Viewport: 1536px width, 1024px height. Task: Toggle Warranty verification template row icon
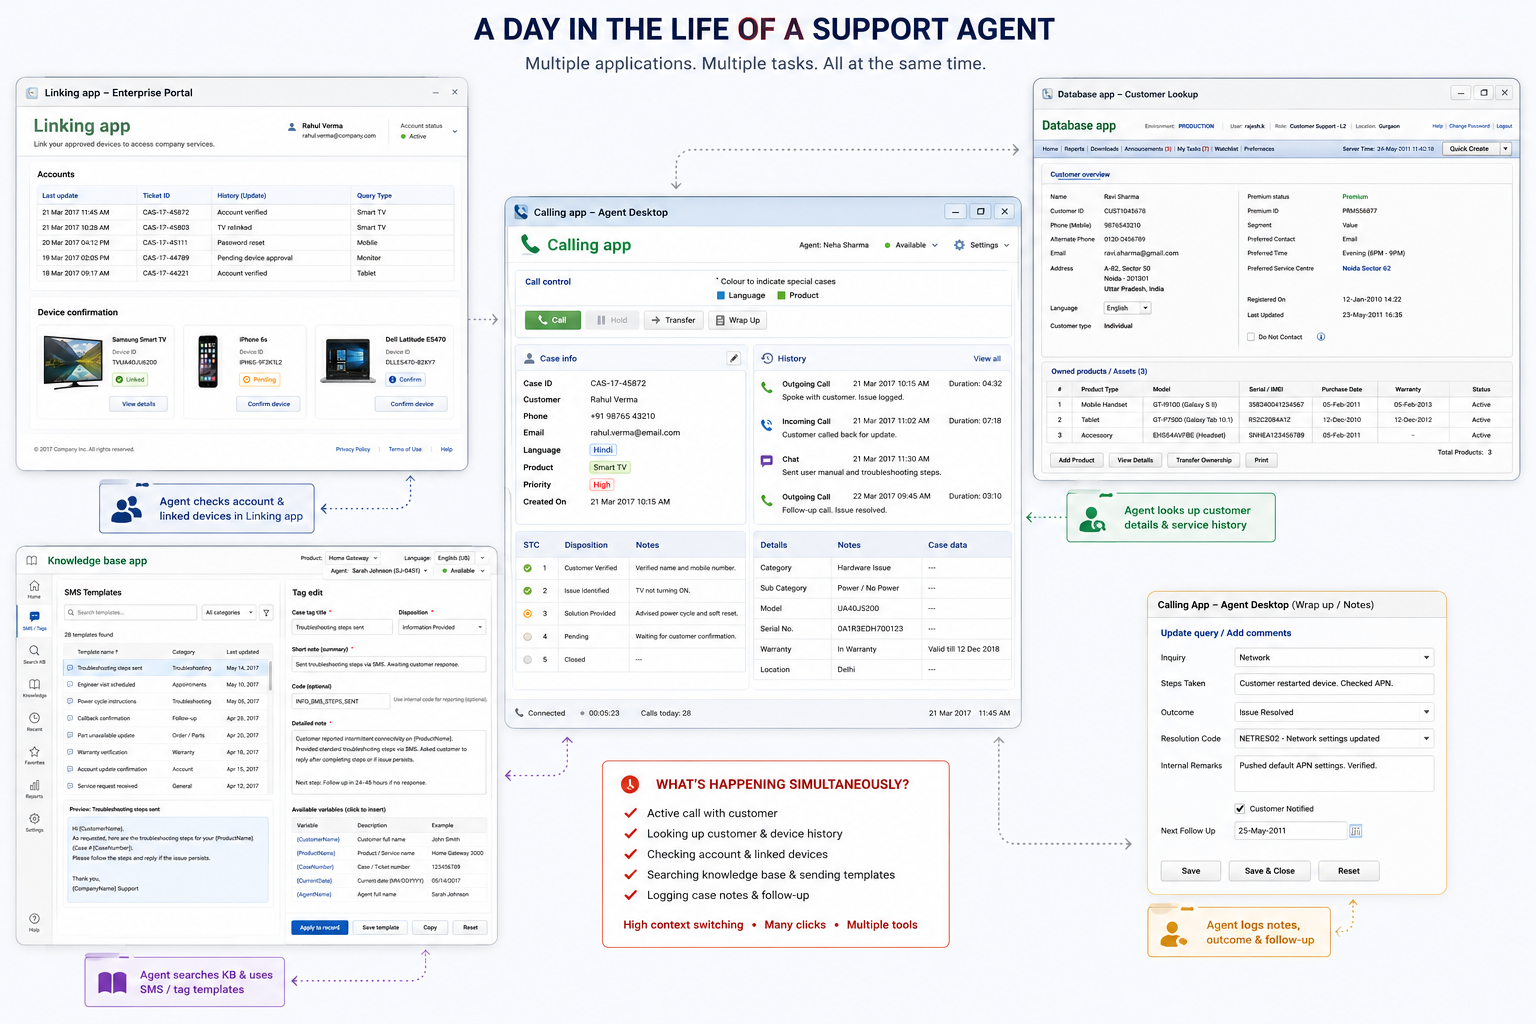(x=70, y=752)
